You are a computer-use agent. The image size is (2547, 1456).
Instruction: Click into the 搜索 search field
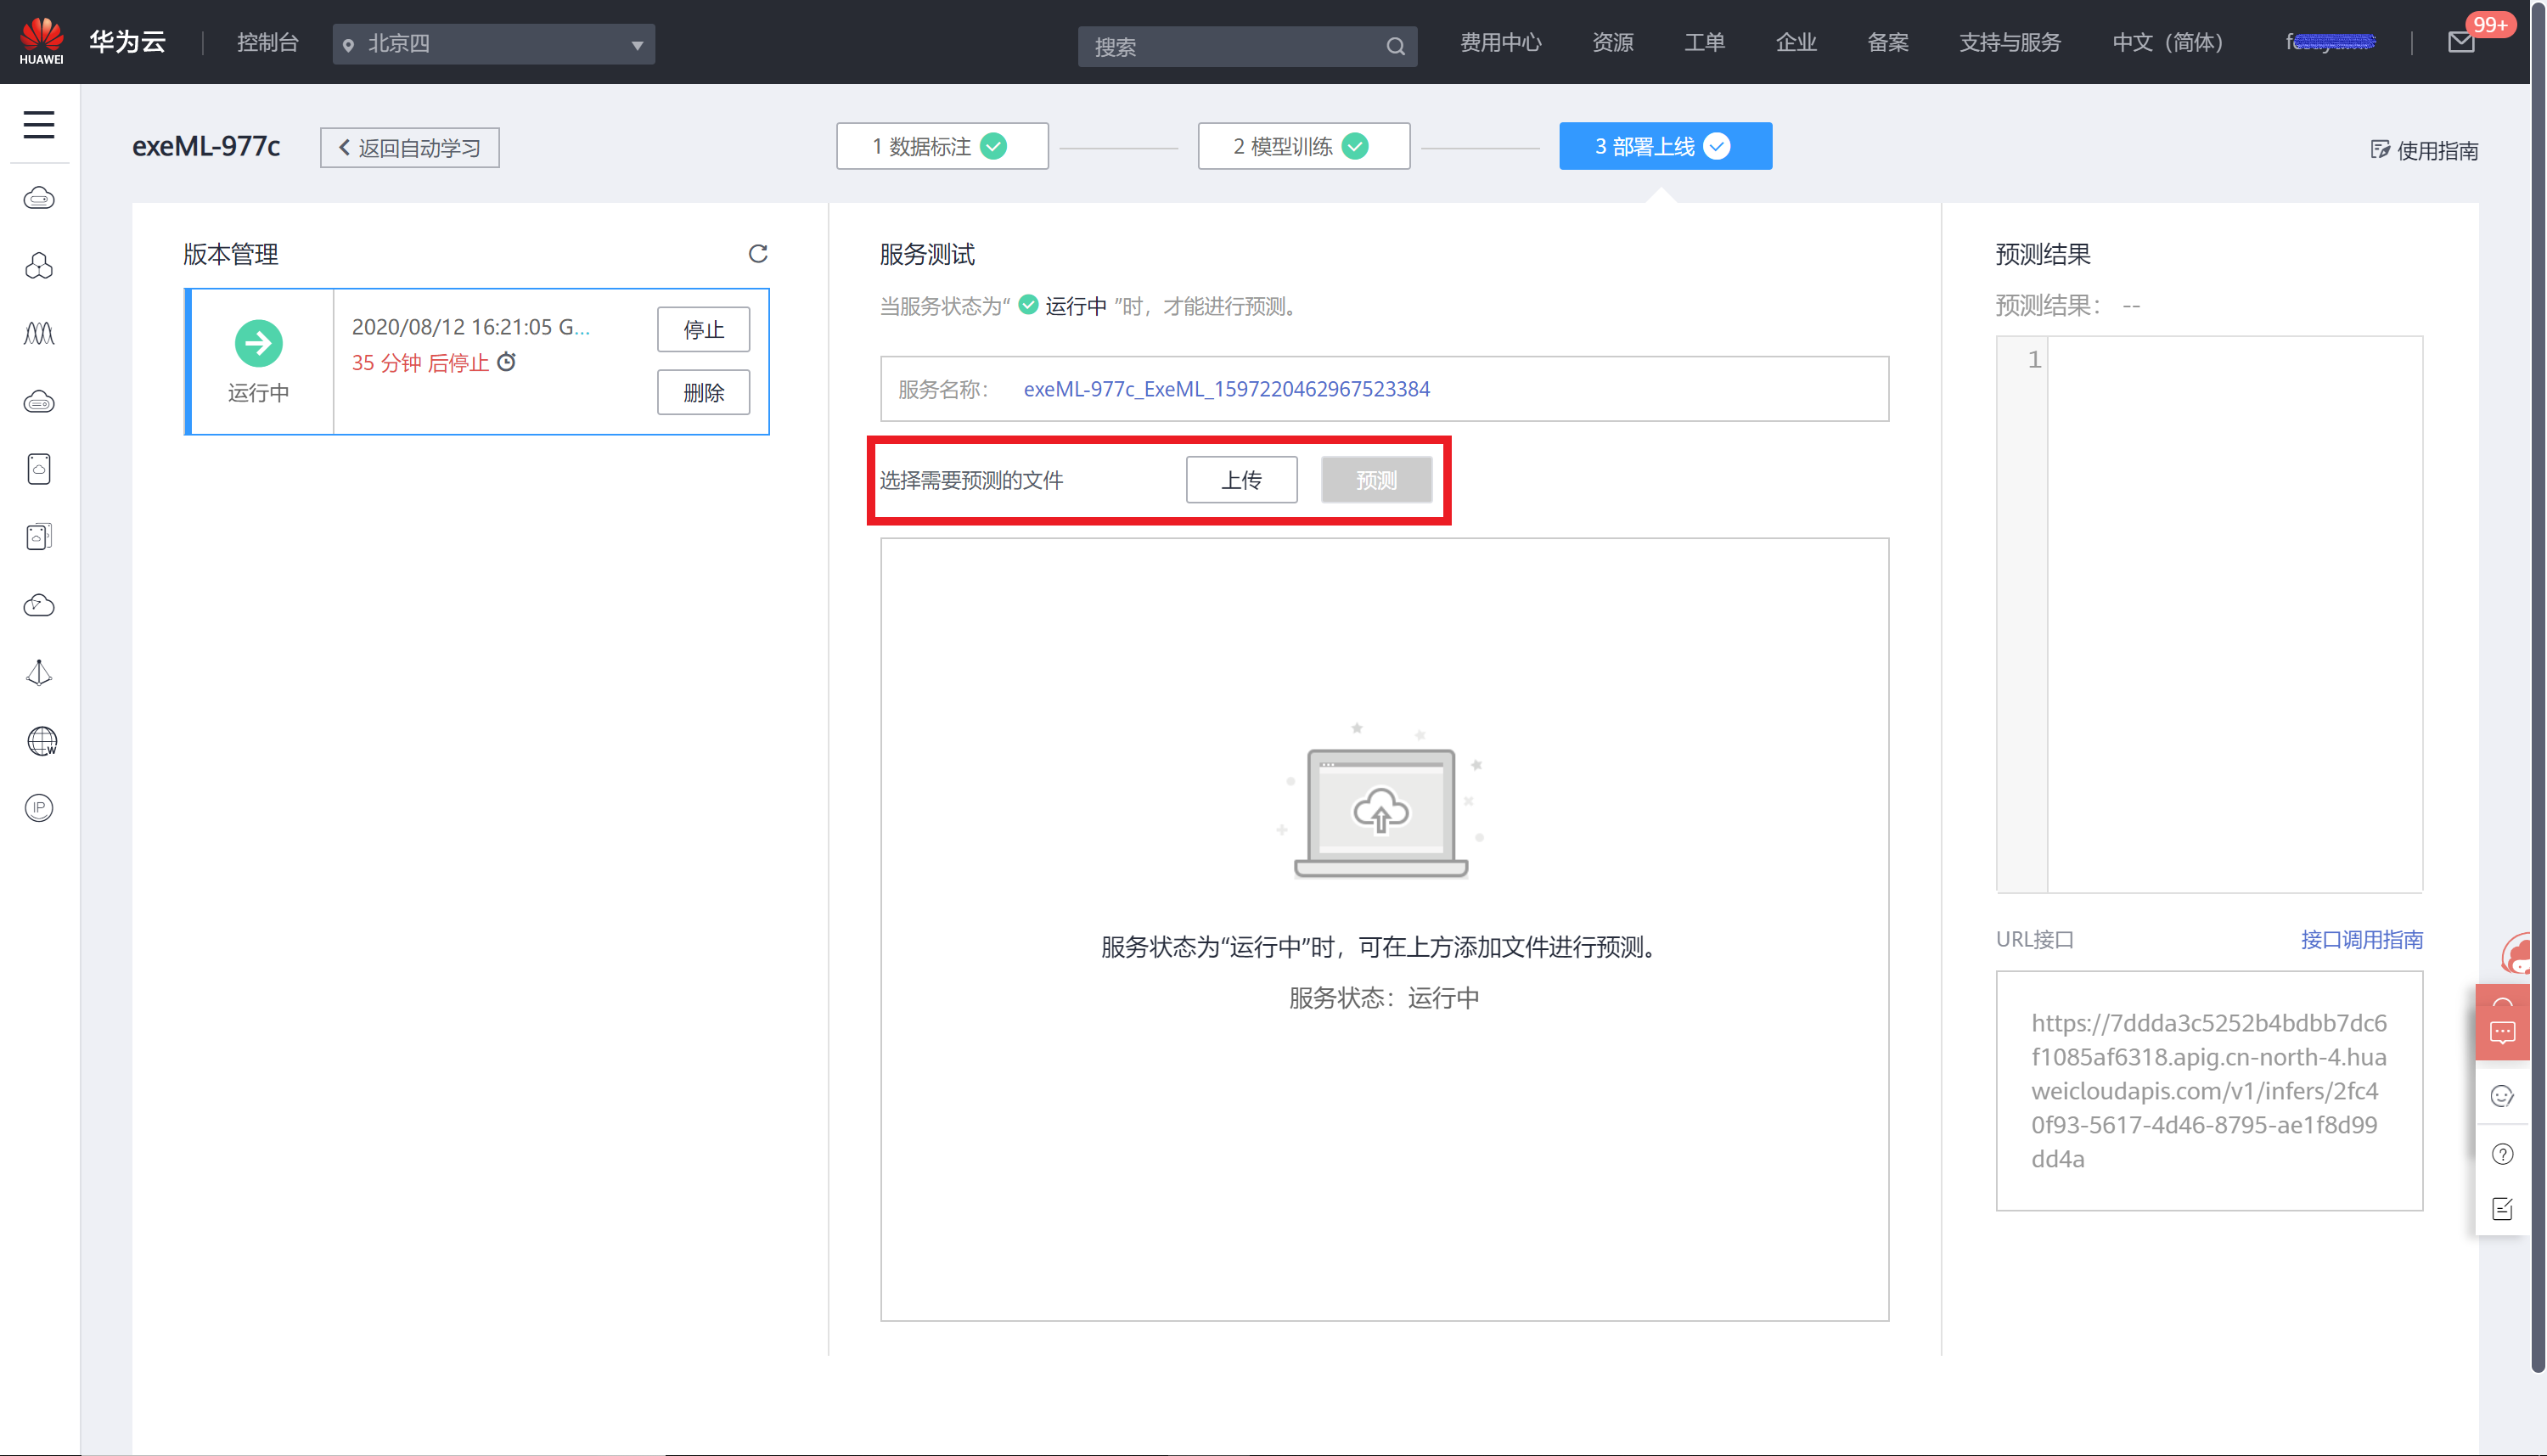click(x=1230, y=46)
